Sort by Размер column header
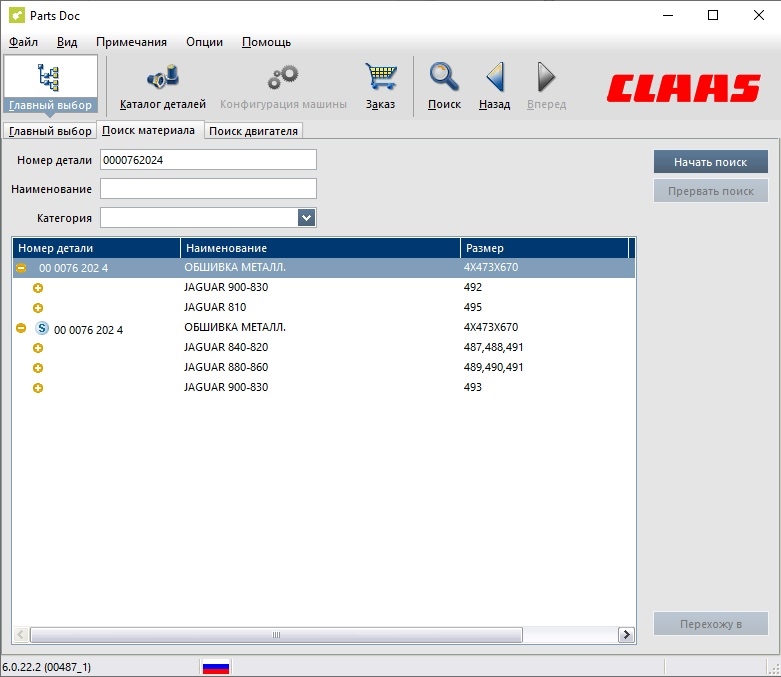The height and width of the screenshot is (677, 781). pyautogui.click(x=544, y=248)
